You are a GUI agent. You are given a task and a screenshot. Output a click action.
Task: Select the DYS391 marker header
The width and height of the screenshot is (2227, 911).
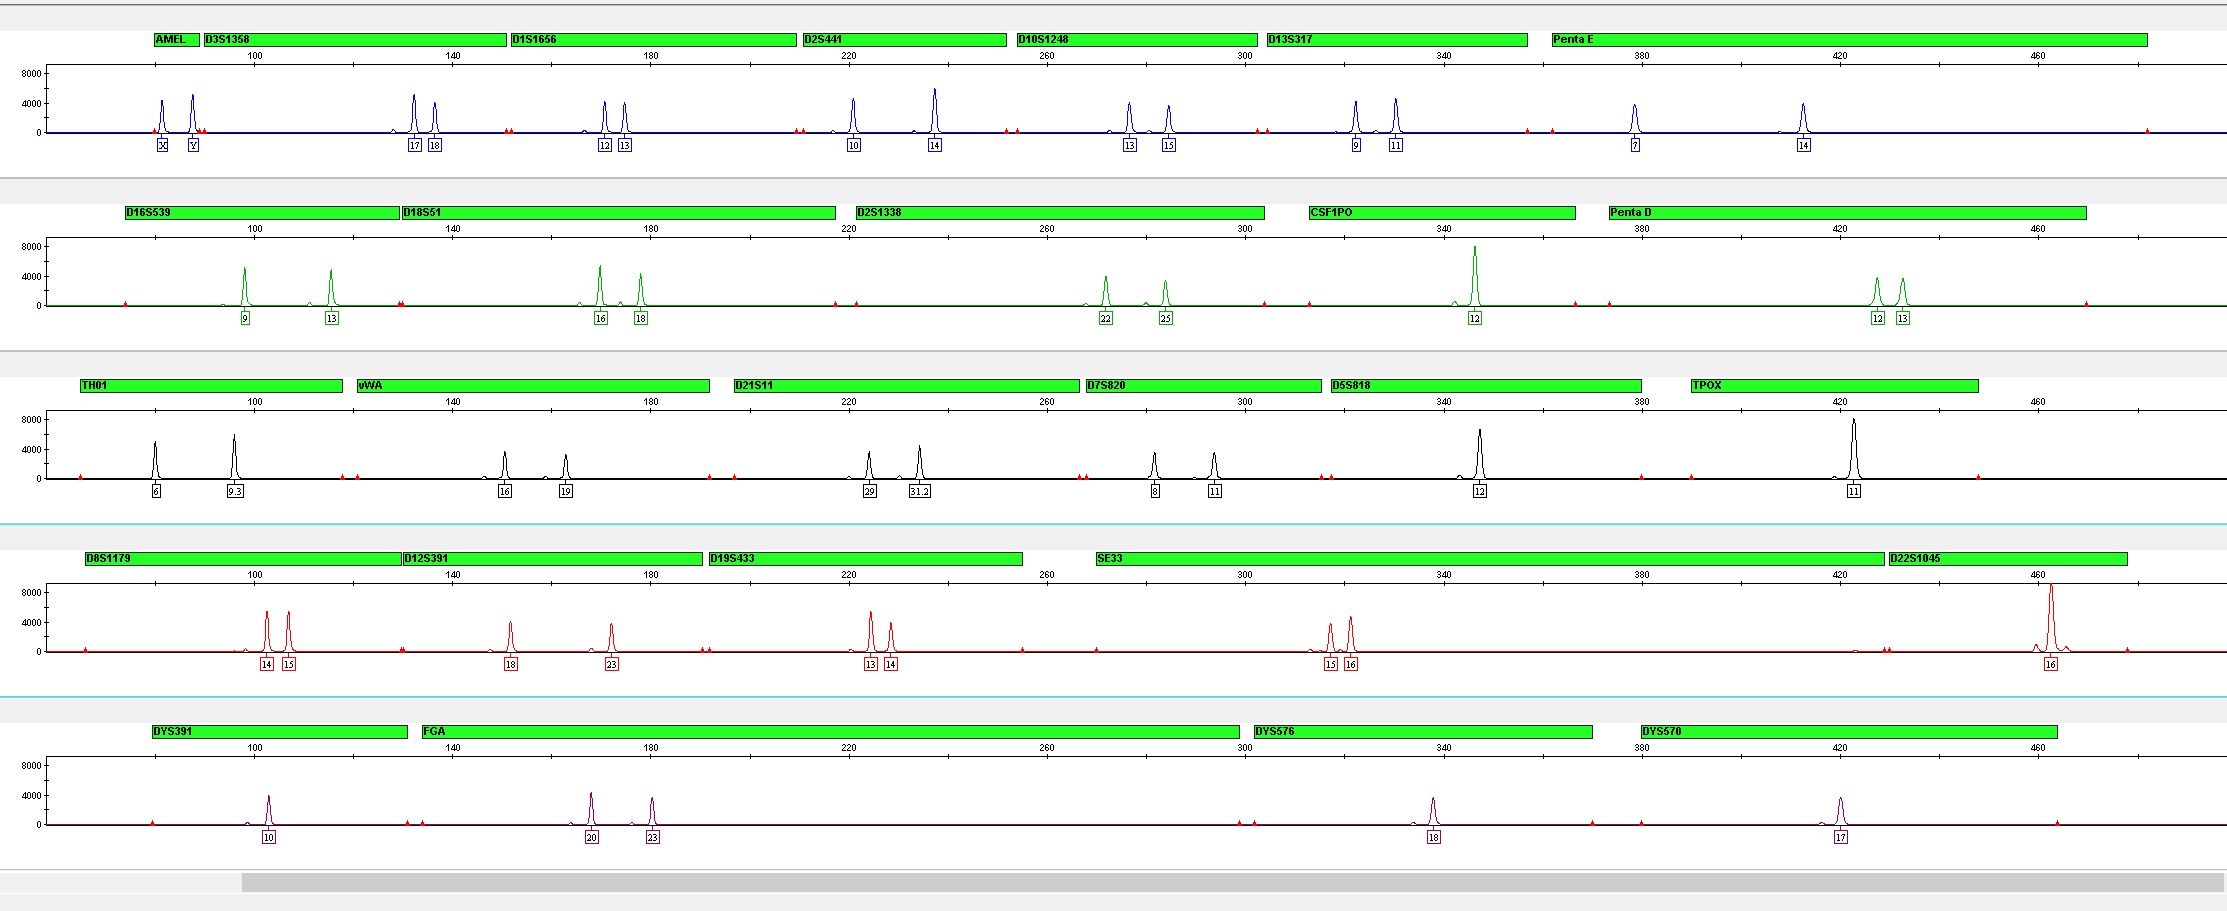click(279, 732)
